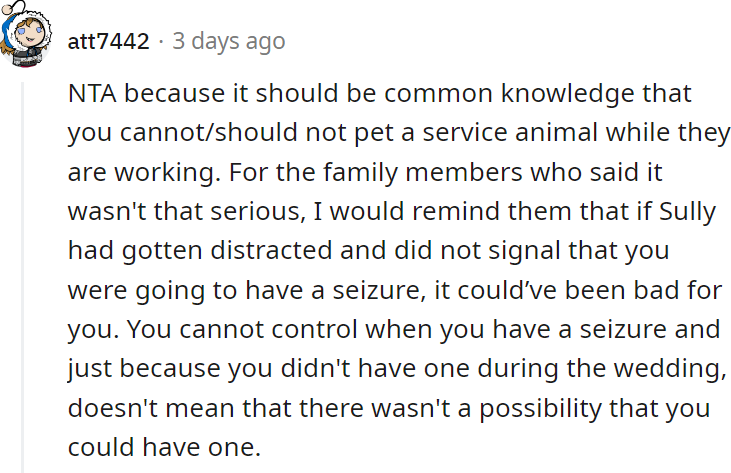Click the words "service animal"
Viewport: 731px width, 473px height.
tap(482, 133)
